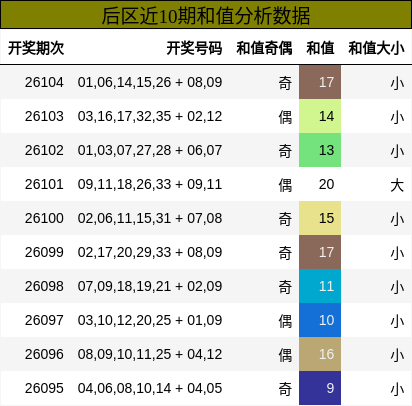This screenshot has width=412, height=406.
Task: Click numbers 03,16,17,32,35 + 02,12
Action: (x=150, y=116)
